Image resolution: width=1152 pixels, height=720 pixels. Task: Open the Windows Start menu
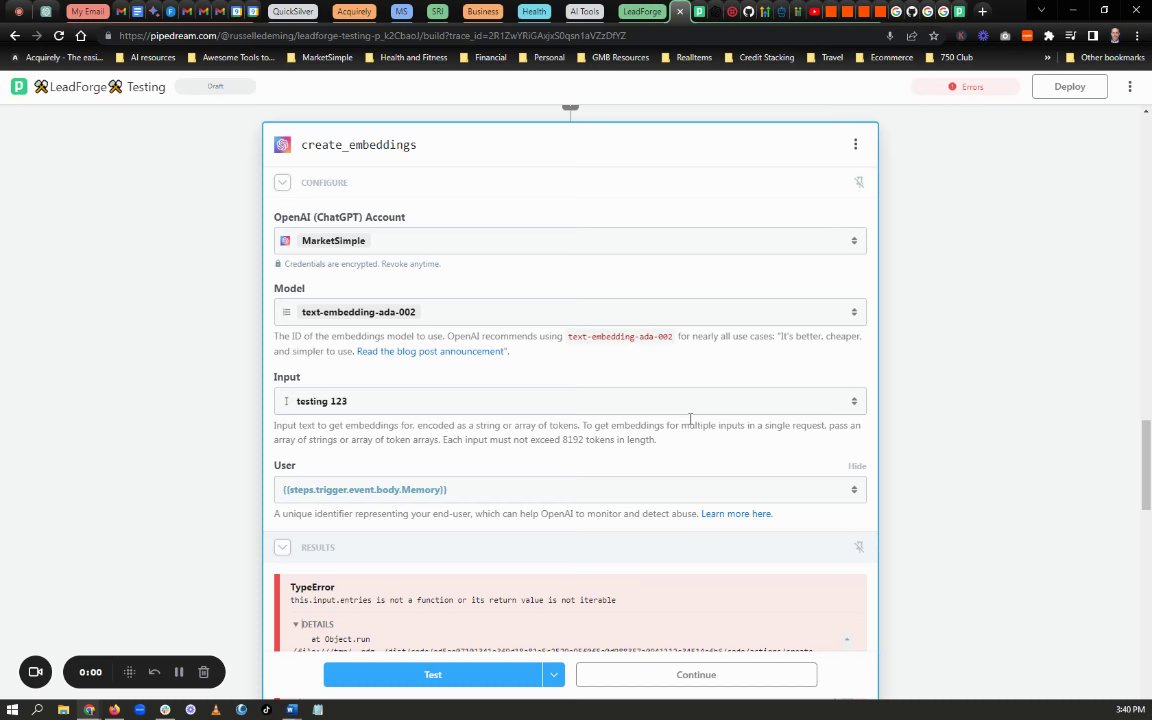(12, 710)
